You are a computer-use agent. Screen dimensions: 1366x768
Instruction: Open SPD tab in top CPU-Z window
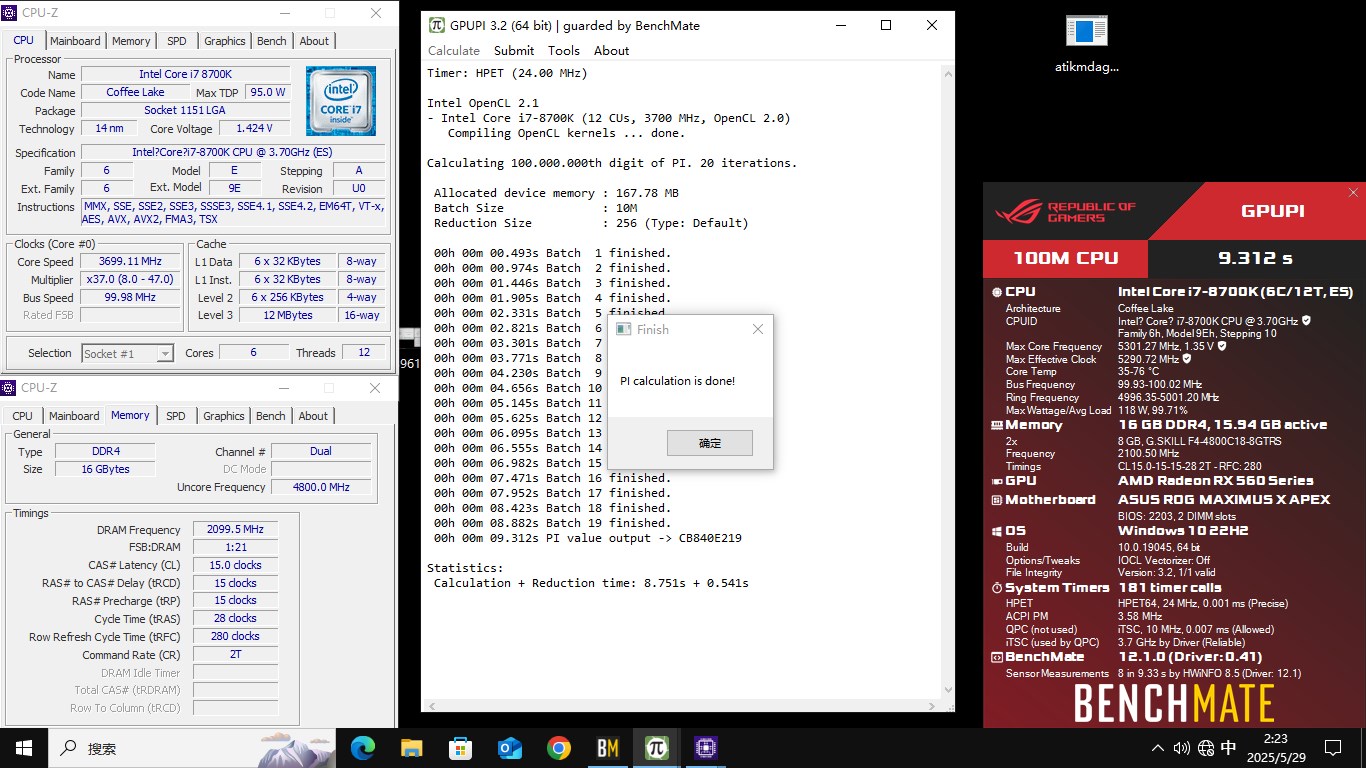tap(176, 41)
